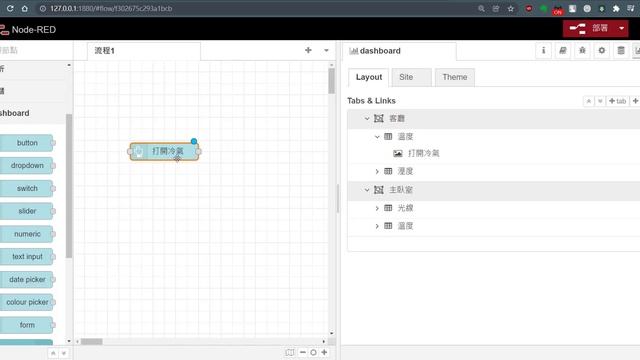Switch to the Layout tab
Viewport: 640px width, 360px height.
tap(369, 77)
